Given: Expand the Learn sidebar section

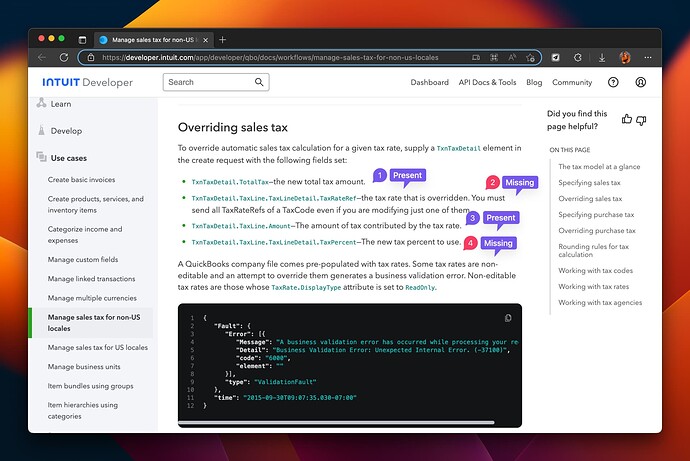Looking at the screenshot, I should [x=61, y=104].
